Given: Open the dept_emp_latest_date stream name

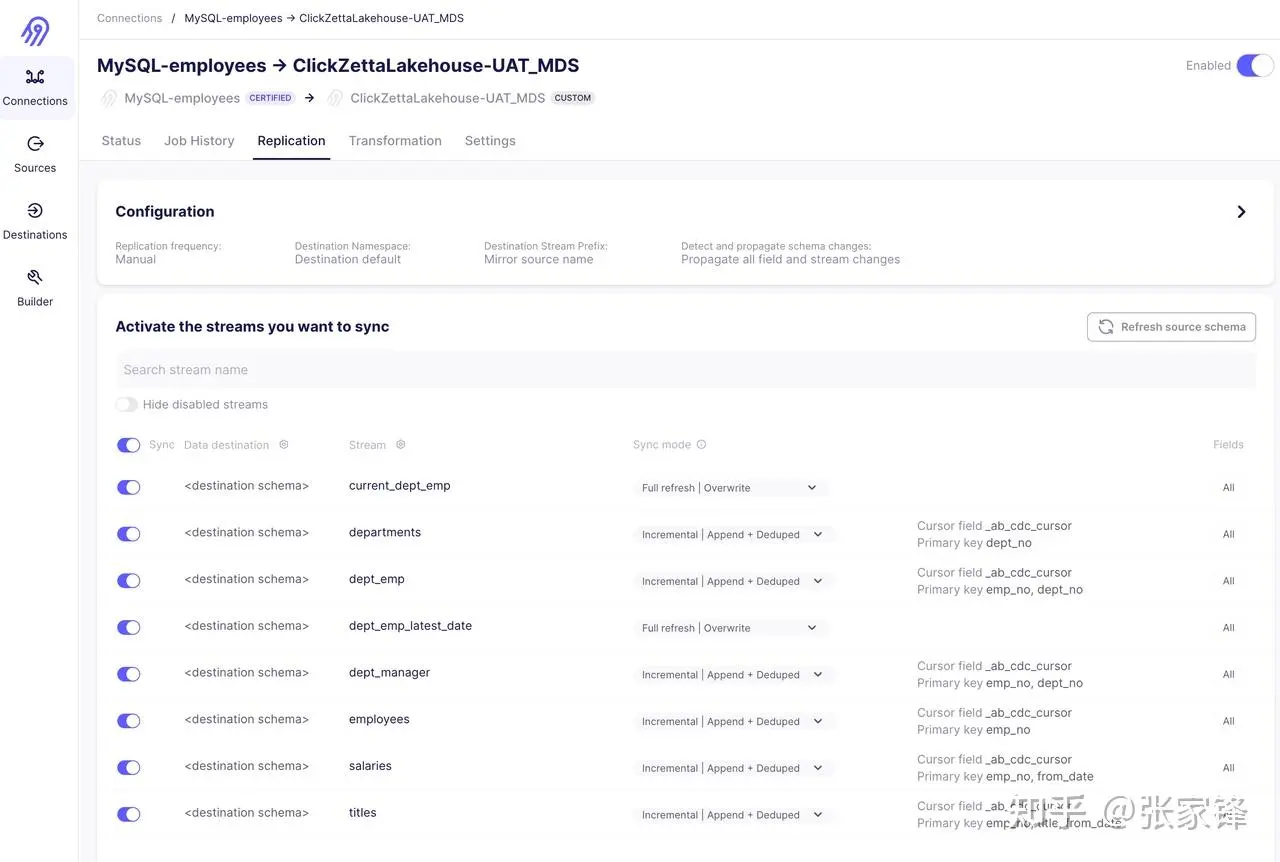Looking at the screenshot, I should coord(410,626).
